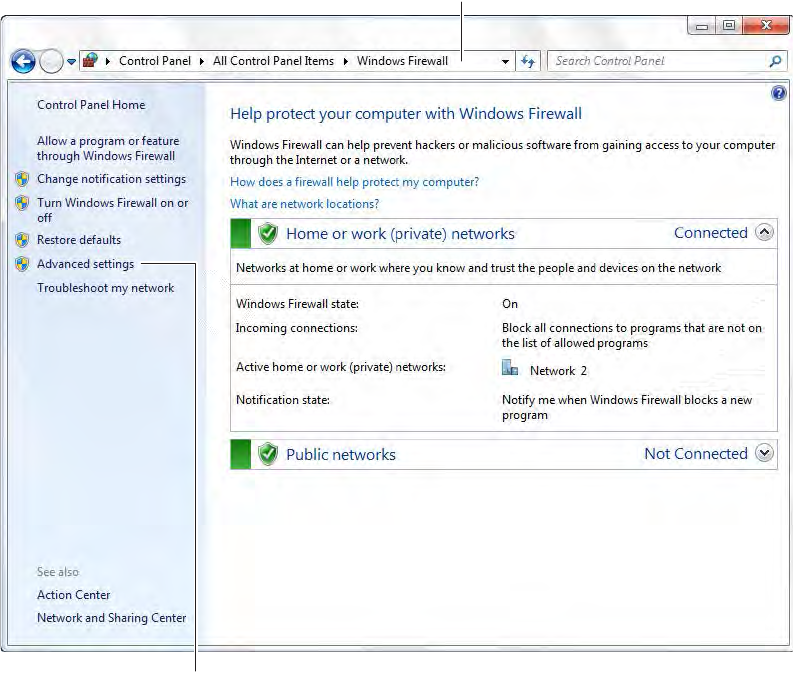
Task: Expand the arrow before Control Panel breadcrumb
Action: (108, 62)
